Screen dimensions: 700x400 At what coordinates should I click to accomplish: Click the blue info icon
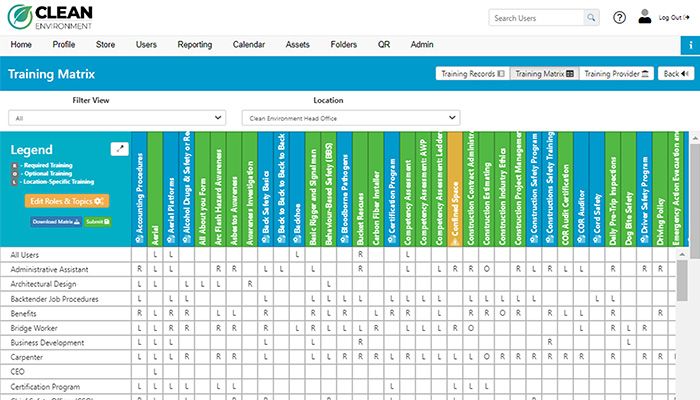tap(690, 46)
